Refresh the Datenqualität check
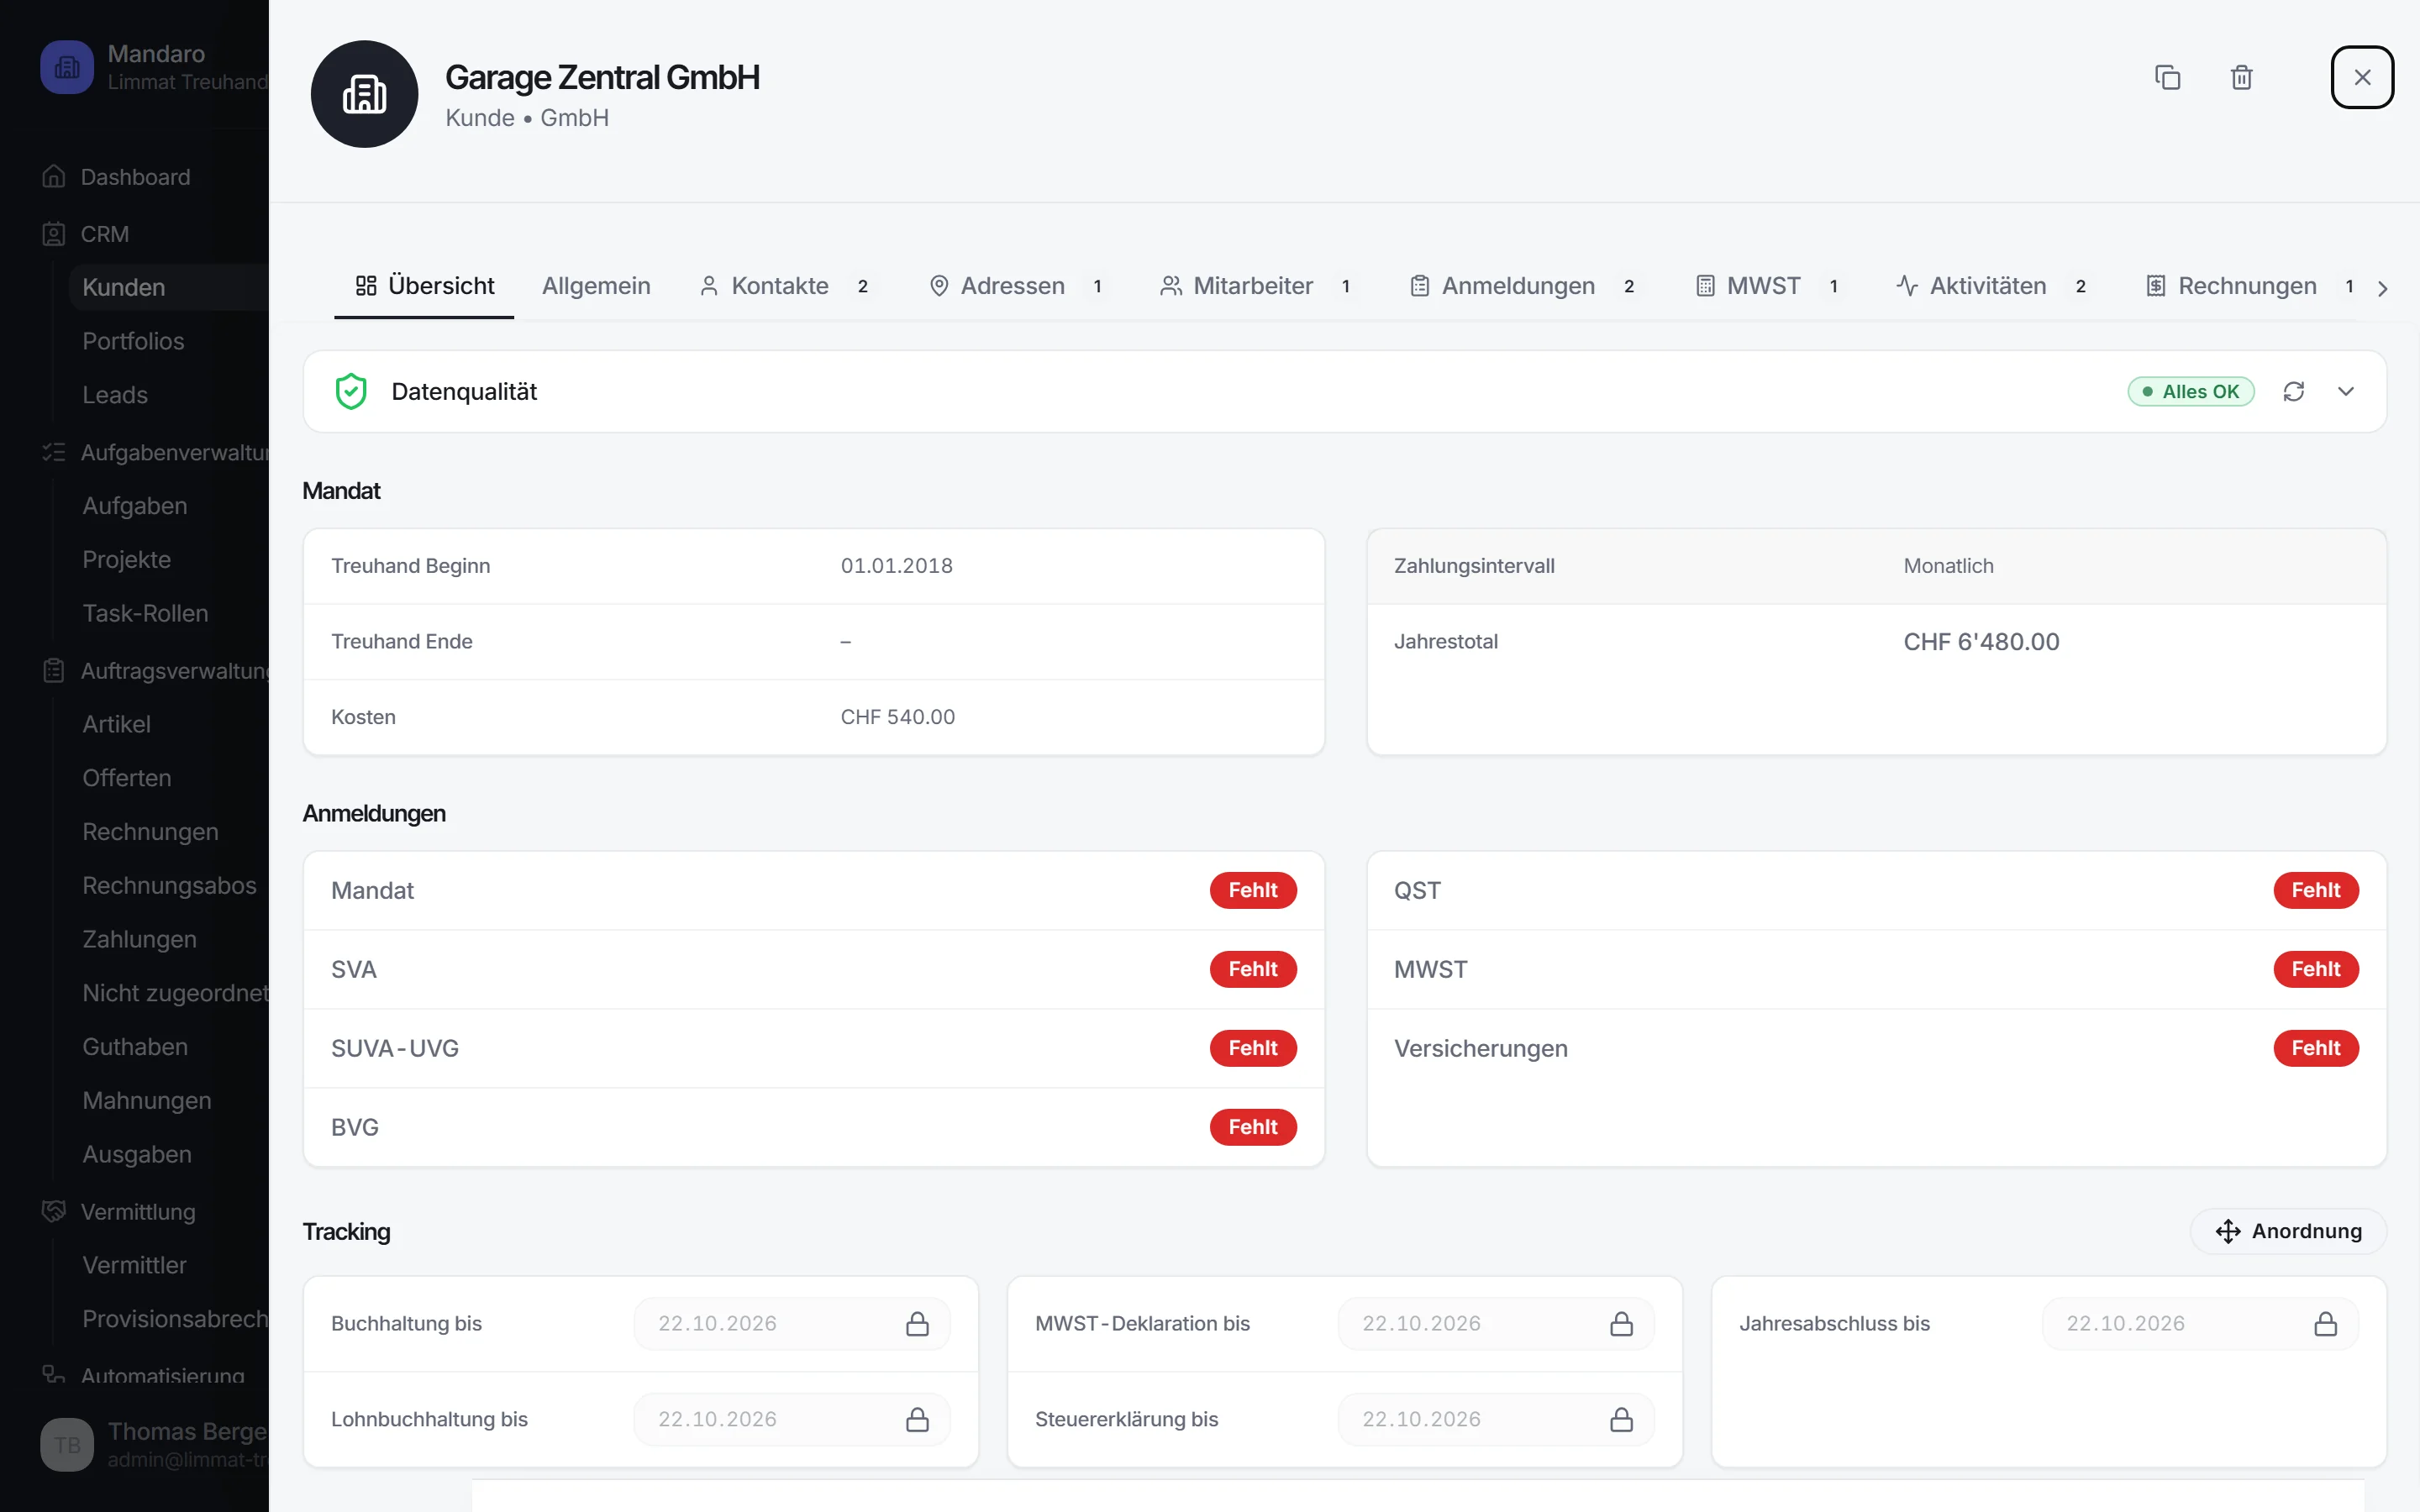 tap(2294, 391)
